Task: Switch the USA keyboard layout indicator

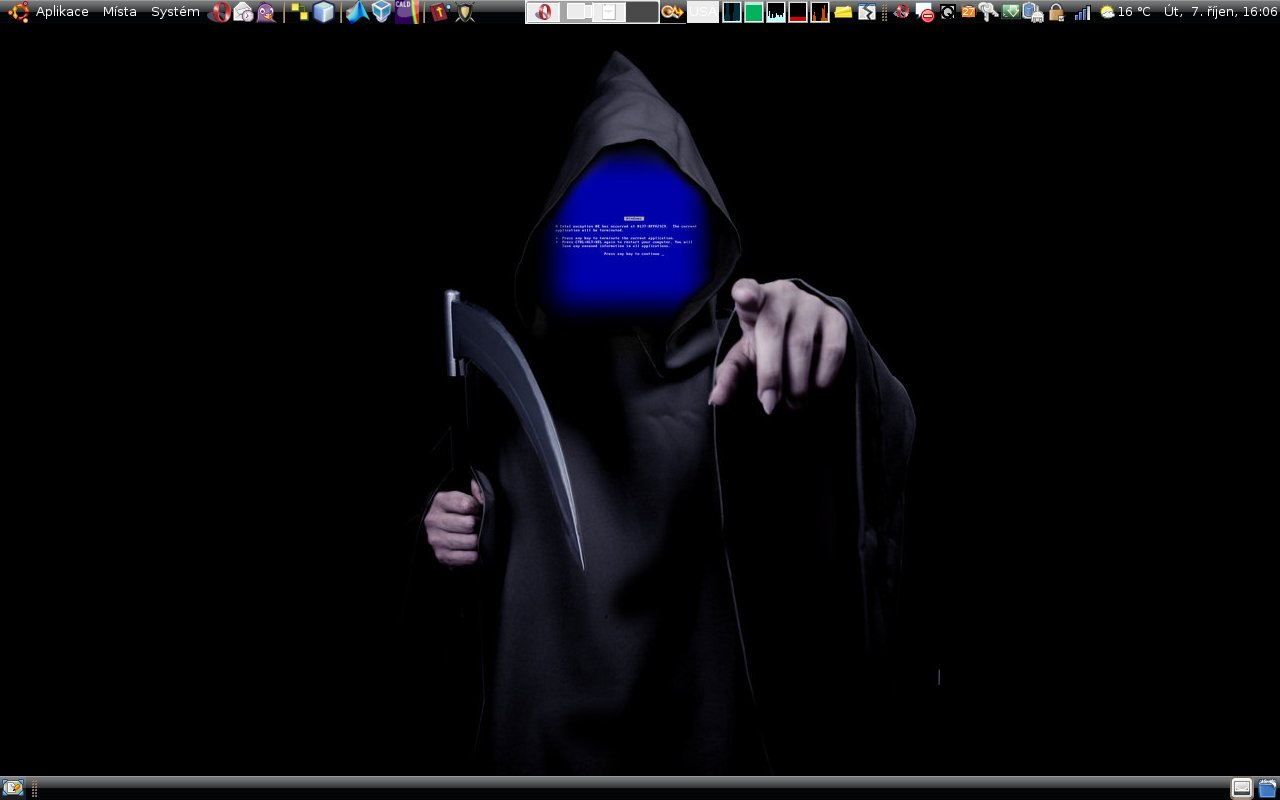Action: tap(703, 12)
